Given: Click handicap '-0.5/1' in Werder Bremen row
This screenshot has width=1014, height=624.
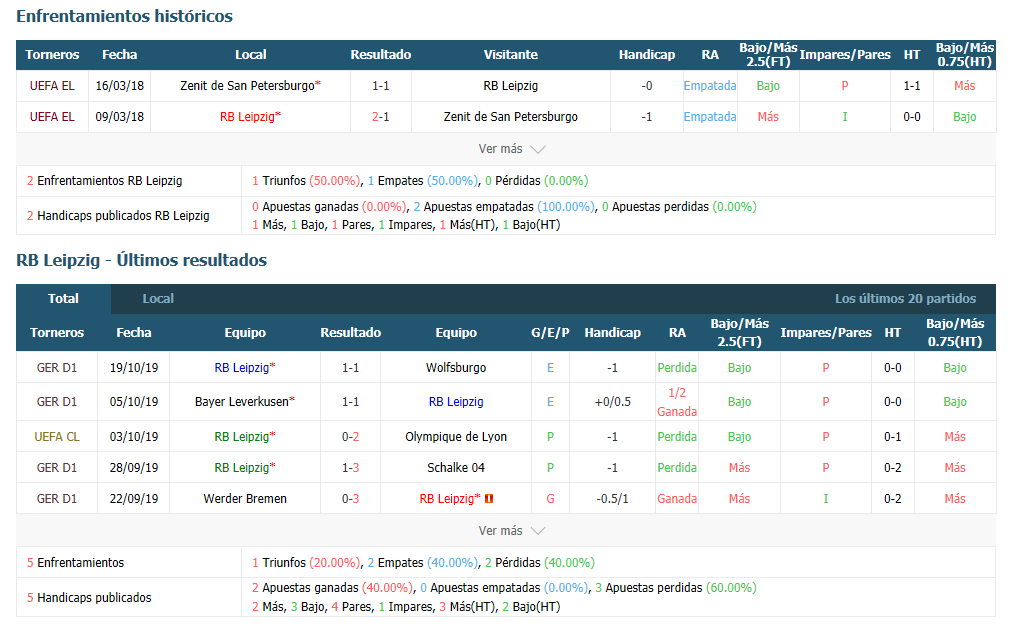Looking at the screenshot, I should click(x=612, y=499).
